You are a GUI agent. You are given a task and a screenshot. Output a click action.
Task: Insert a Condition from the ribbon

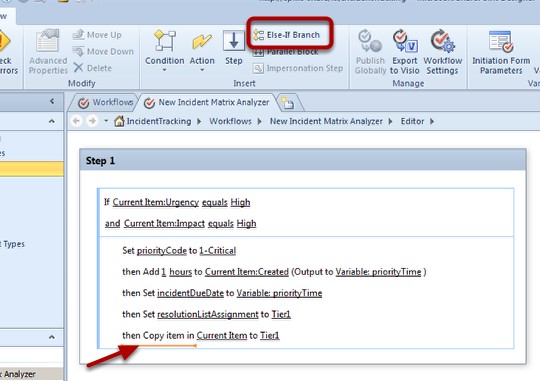pyautogui.click(x=165, y=48)
